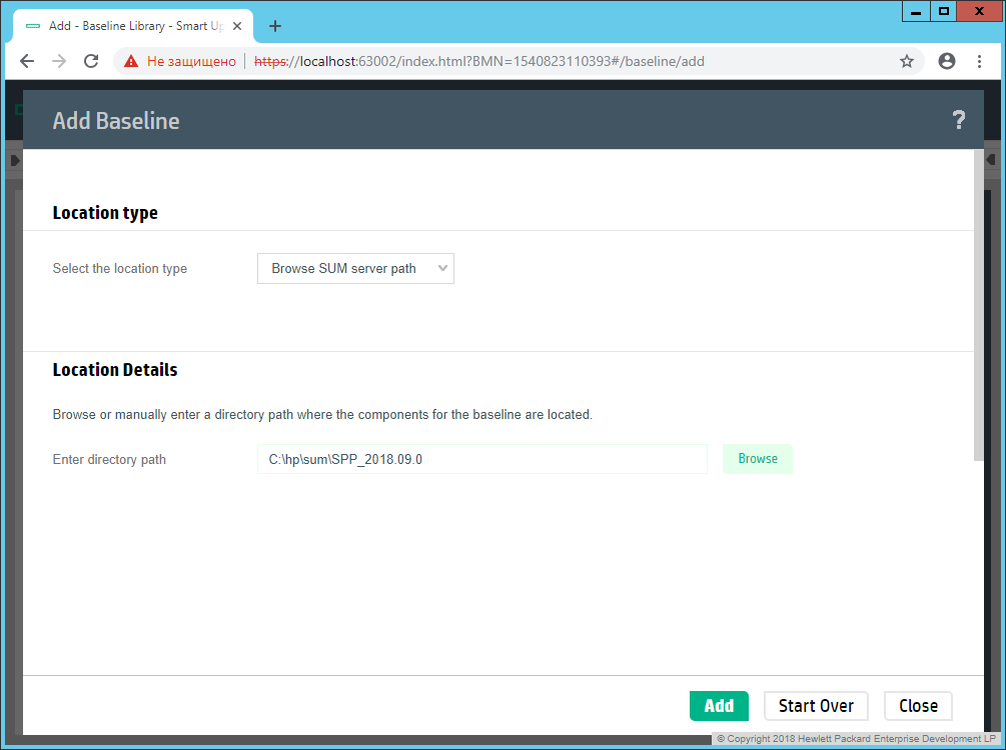Open a new browser tab
Screen dimensions: 1006x750
(275, 26)
